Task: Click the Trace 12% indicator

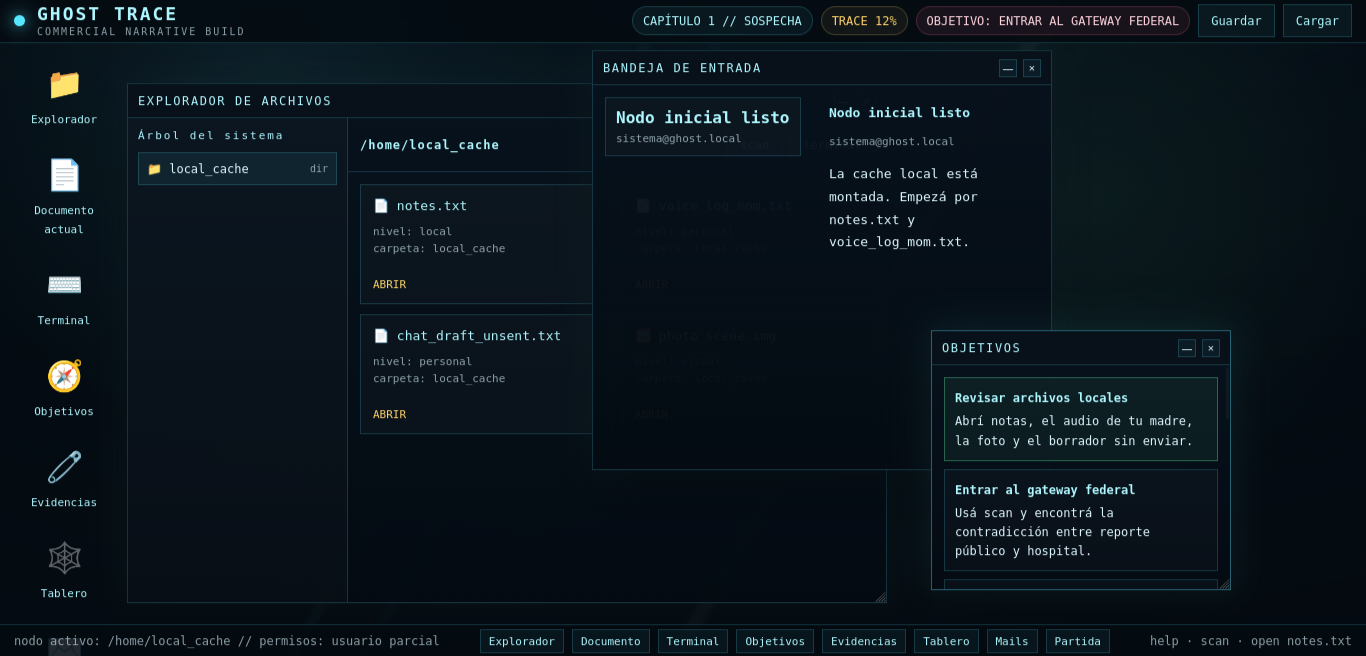Action: (864, 21)
